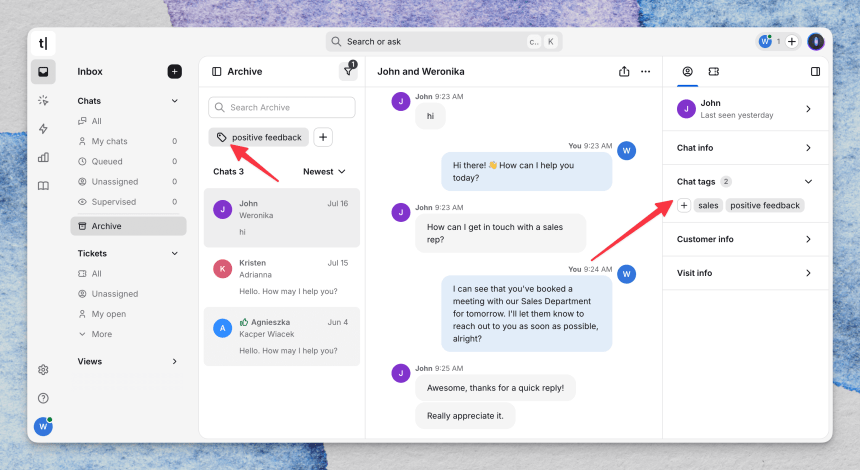Click the sales chat tag
Viewport: 860px width, 470px height.
708,205
